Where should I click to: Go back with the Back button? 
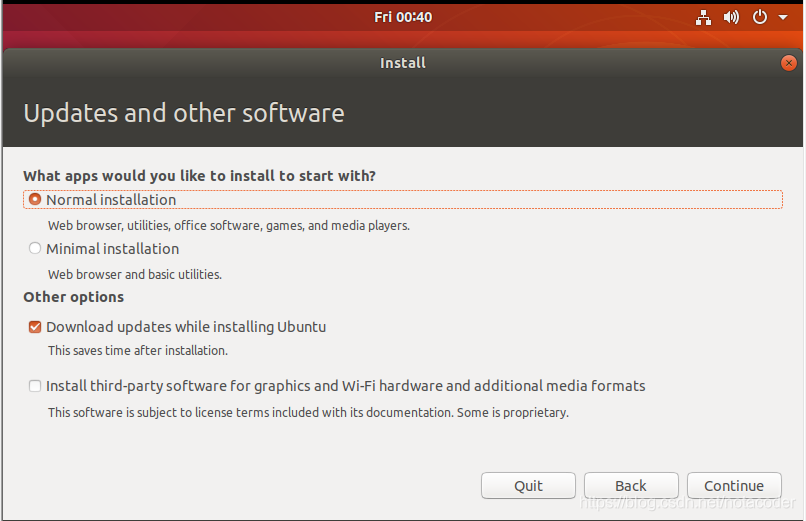(x=631, y=486)
